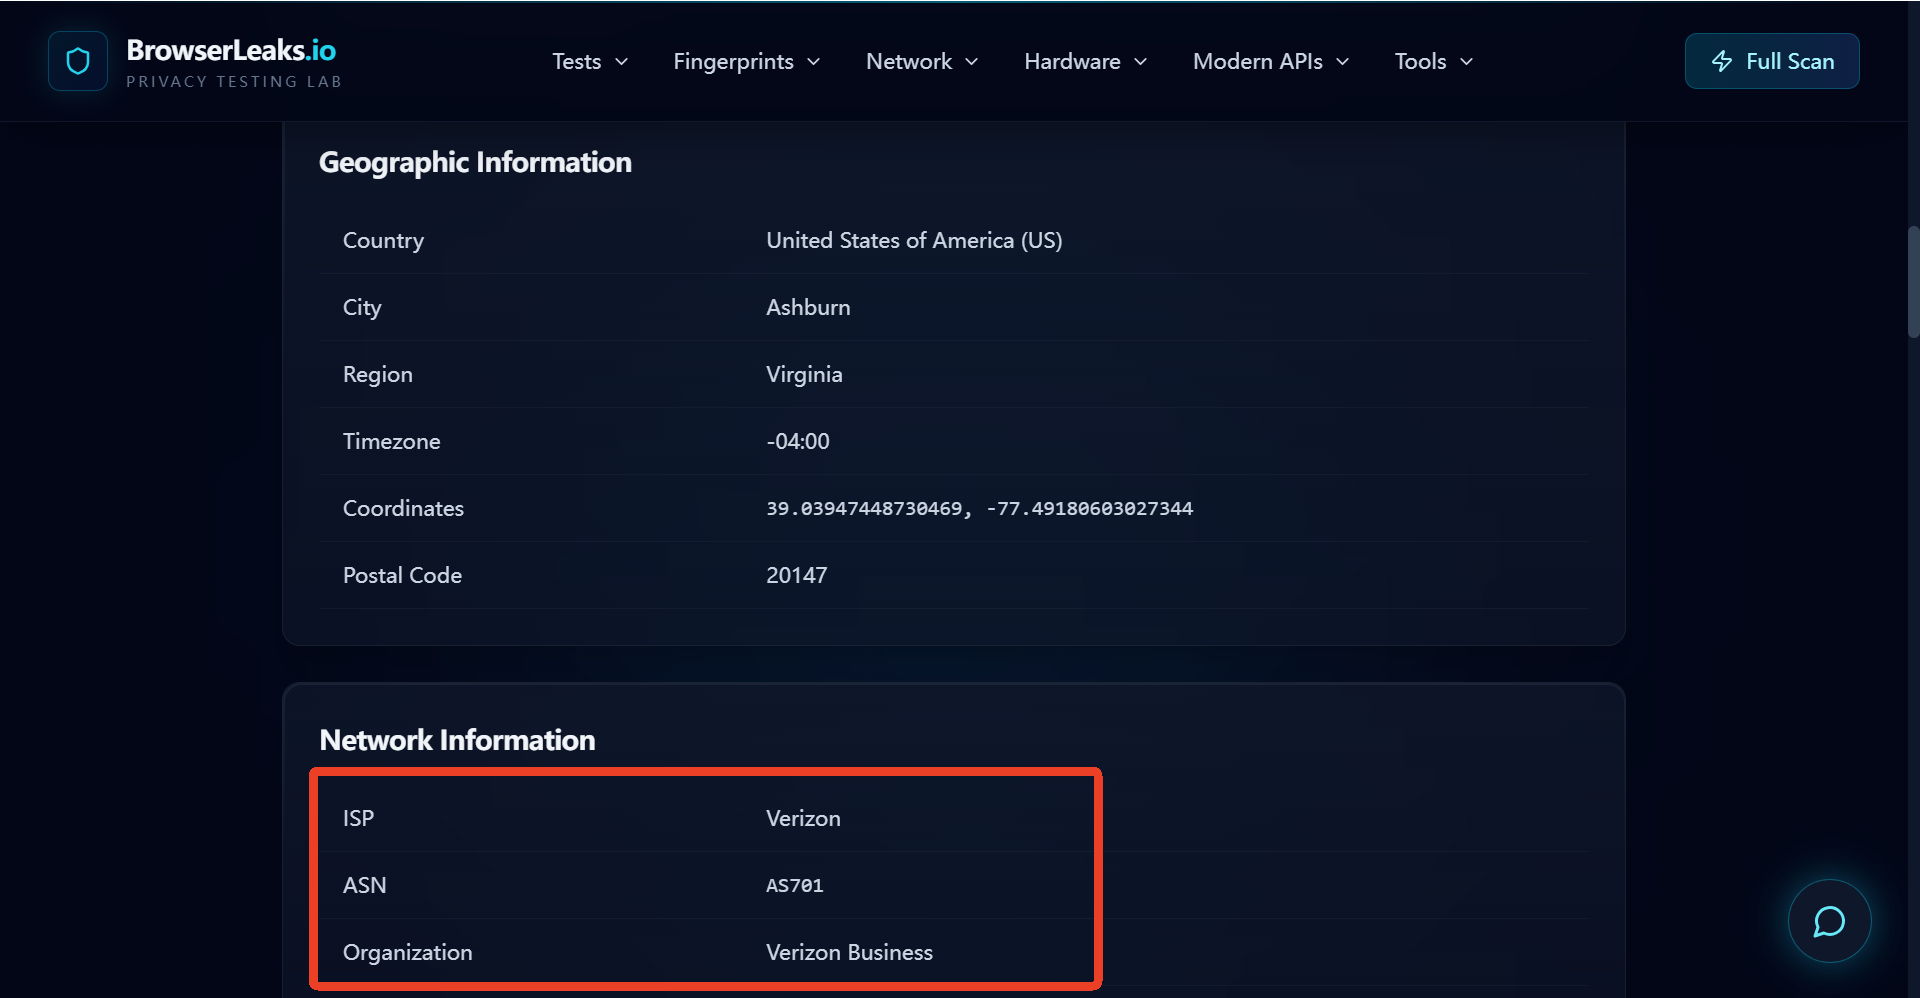Click the Timezone row label
The height and width of the screenshot is (998, 1920).
(x=391, y=441)
